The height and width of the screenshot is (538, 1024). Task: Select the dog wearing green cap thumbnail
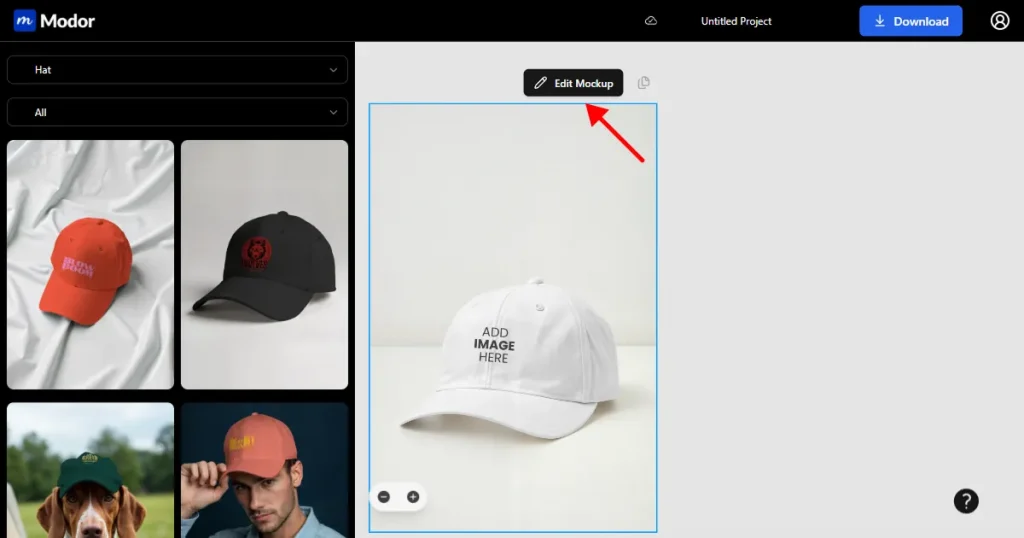pyautogui.click(x=90, y=470)
